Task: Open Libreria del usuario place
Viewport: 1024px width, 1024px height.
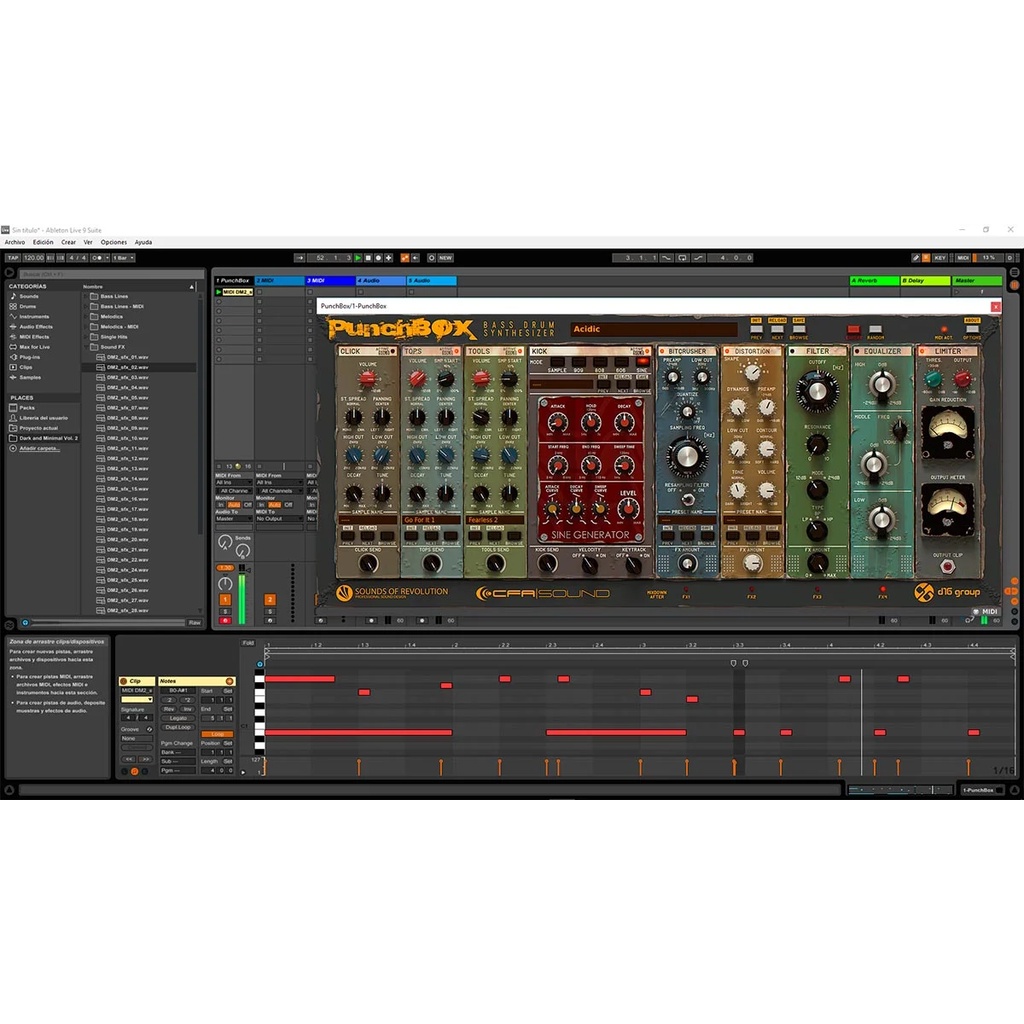Action: [x=43, y=417]
